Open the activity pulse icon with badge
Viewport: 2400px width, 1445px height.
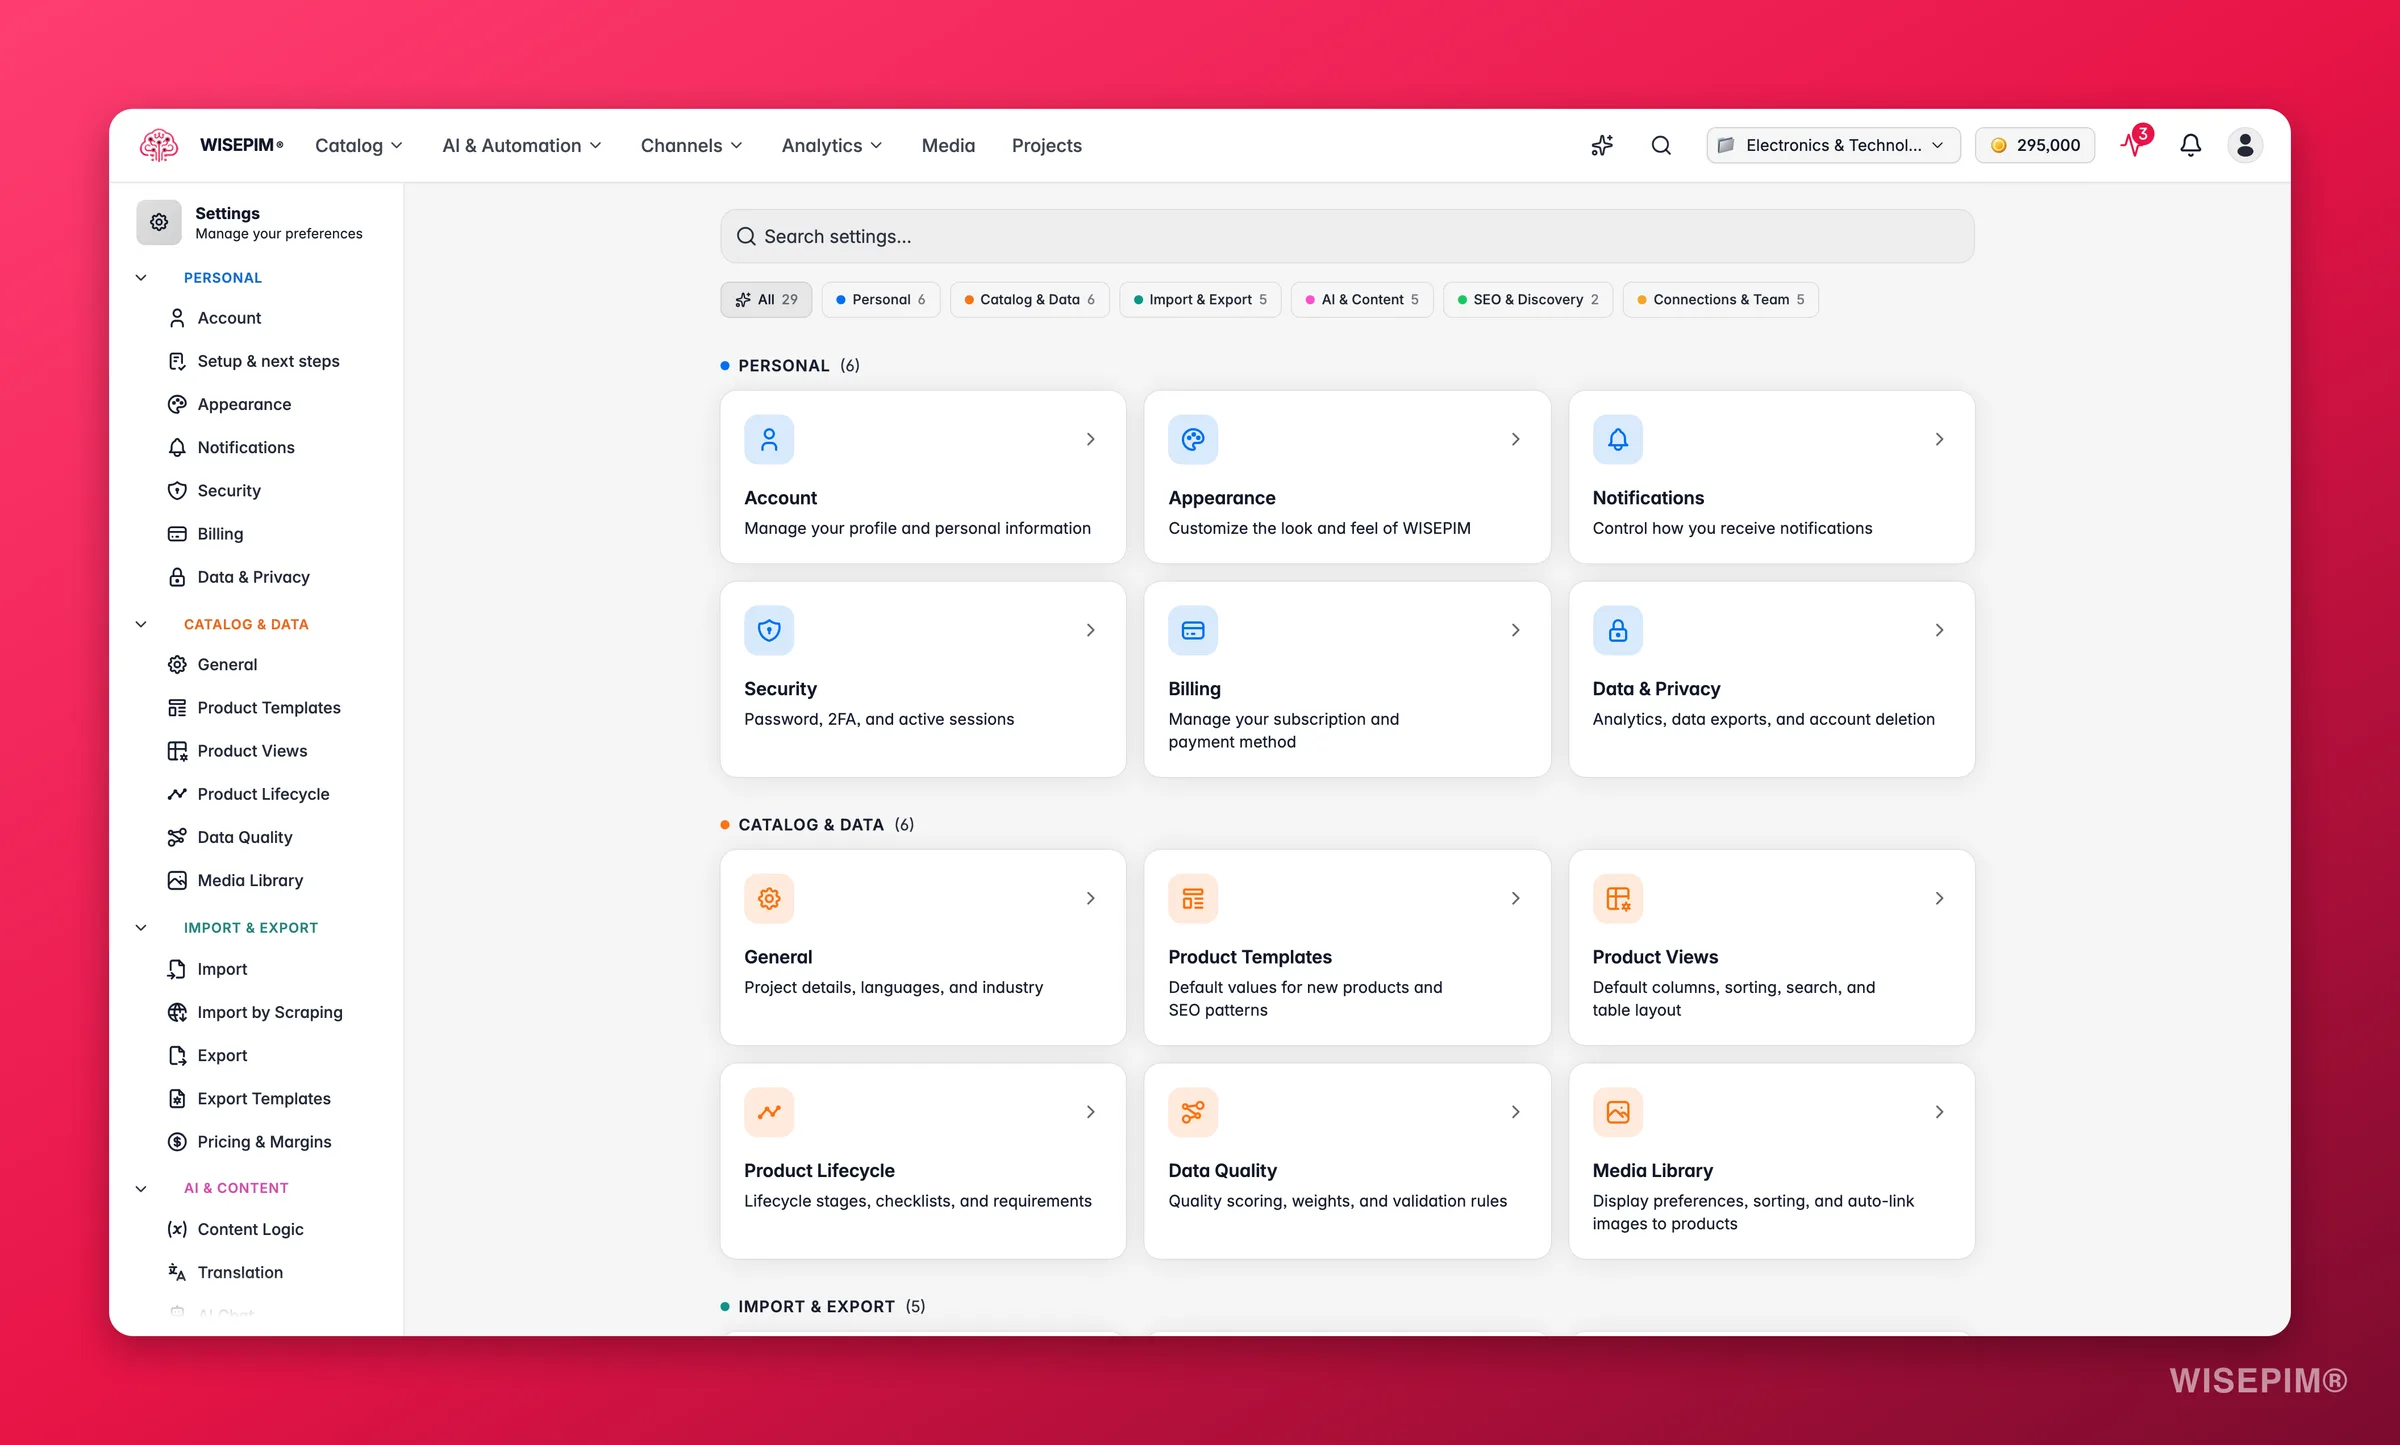click(x=2135, y=143)
